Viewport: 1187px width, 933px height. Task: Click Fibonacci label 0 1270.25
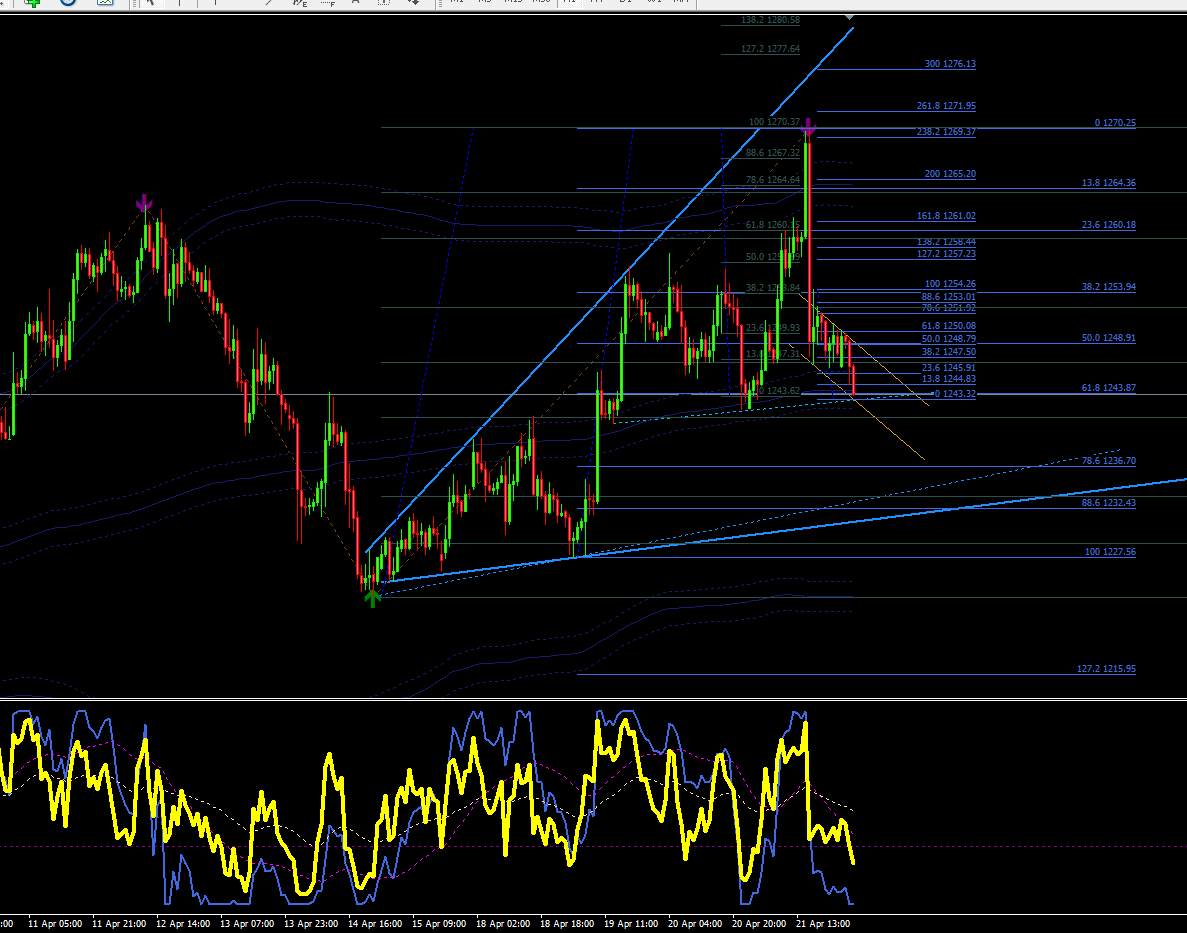1115,123
